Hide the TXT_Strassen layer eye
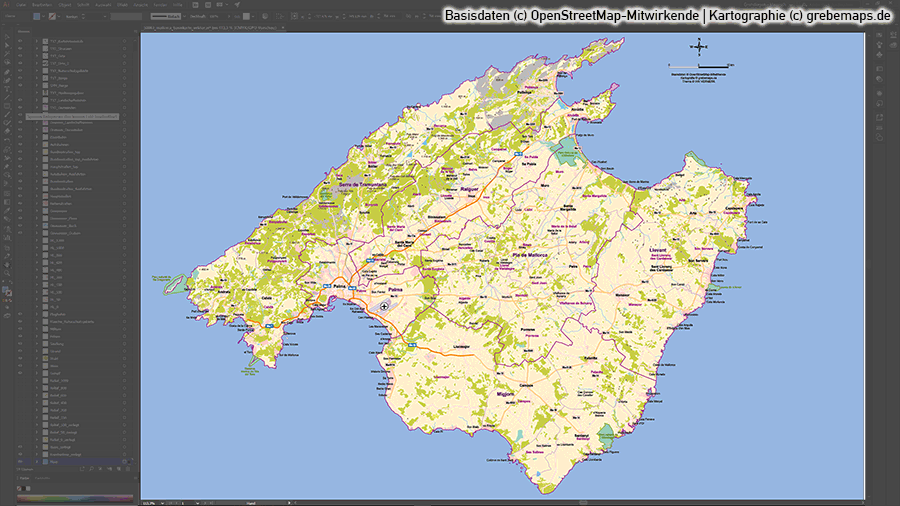This screenshot has width=900, height=506. pos(21,47)
